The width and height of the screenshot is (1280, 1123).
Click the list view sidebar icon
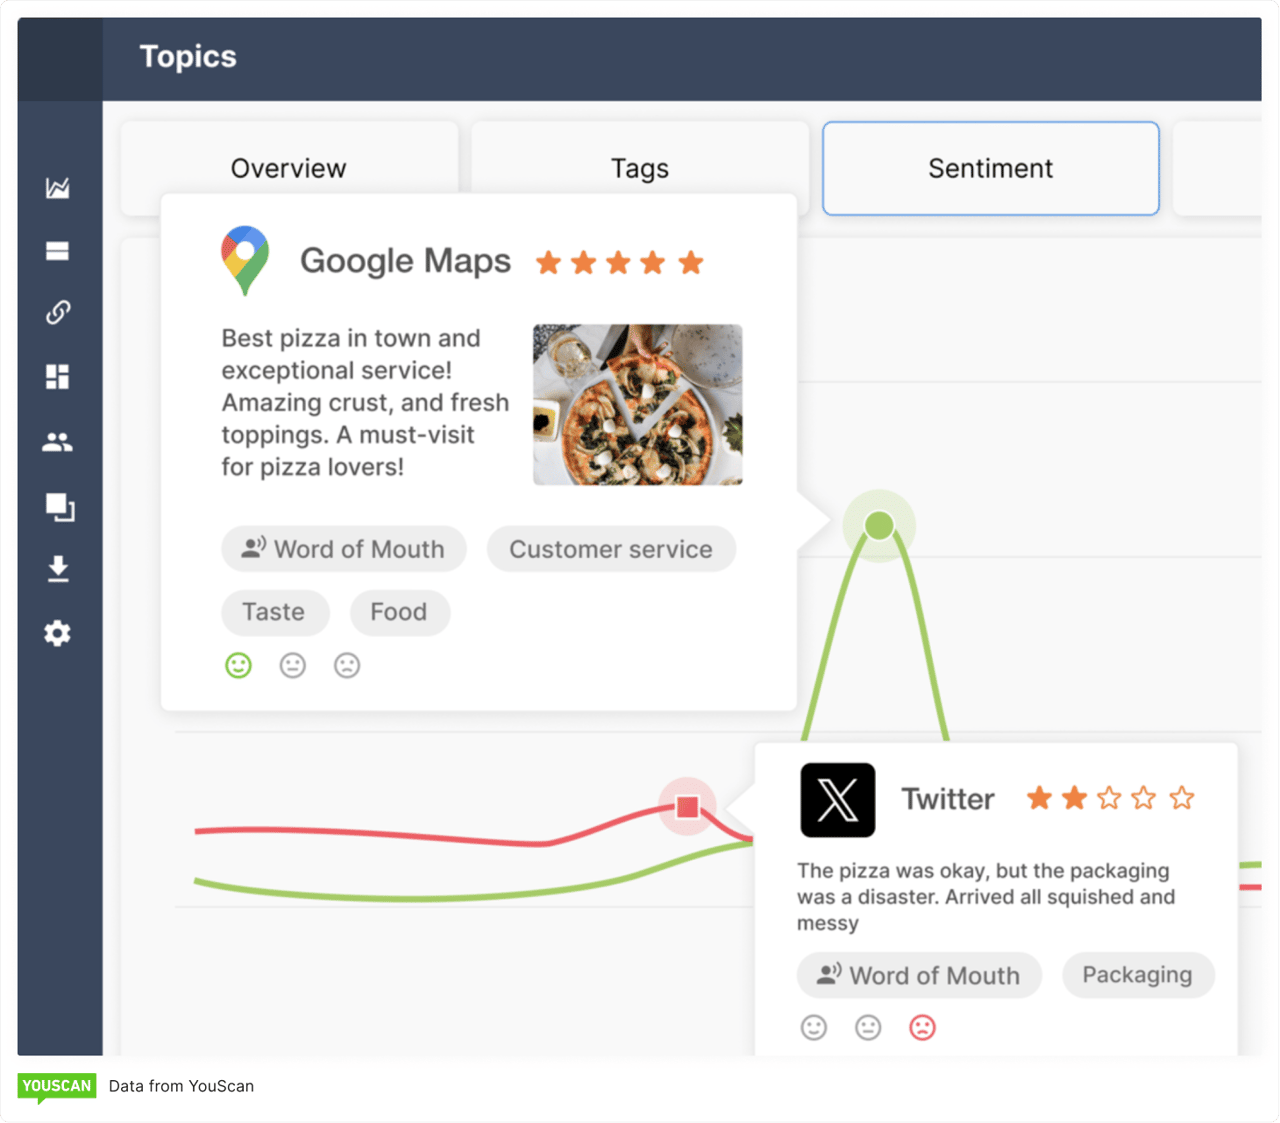coord(58,251)
